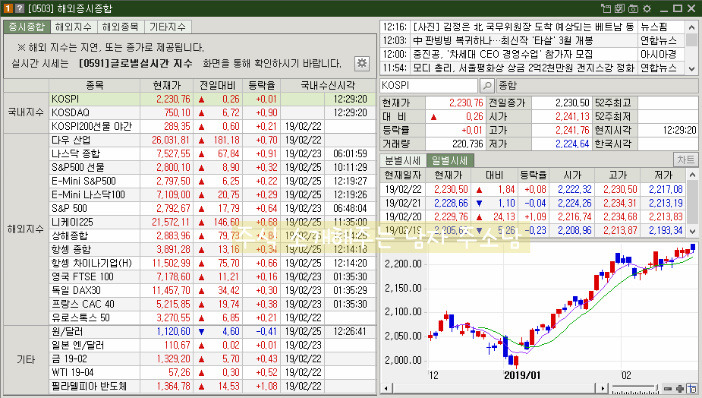Click the magnifier search icon beside KOSPI field

(x=487, y=85)
